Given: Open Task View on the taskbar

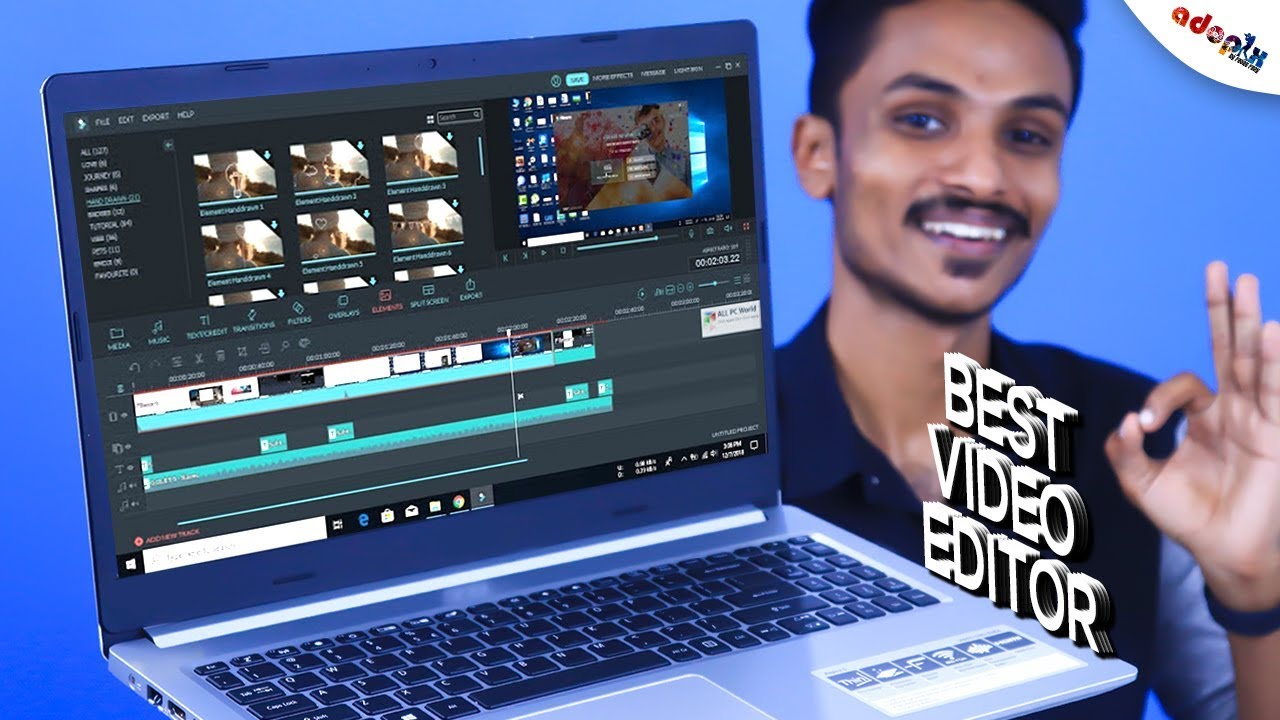Looking at the screenshot, I should tap(337, 523).
